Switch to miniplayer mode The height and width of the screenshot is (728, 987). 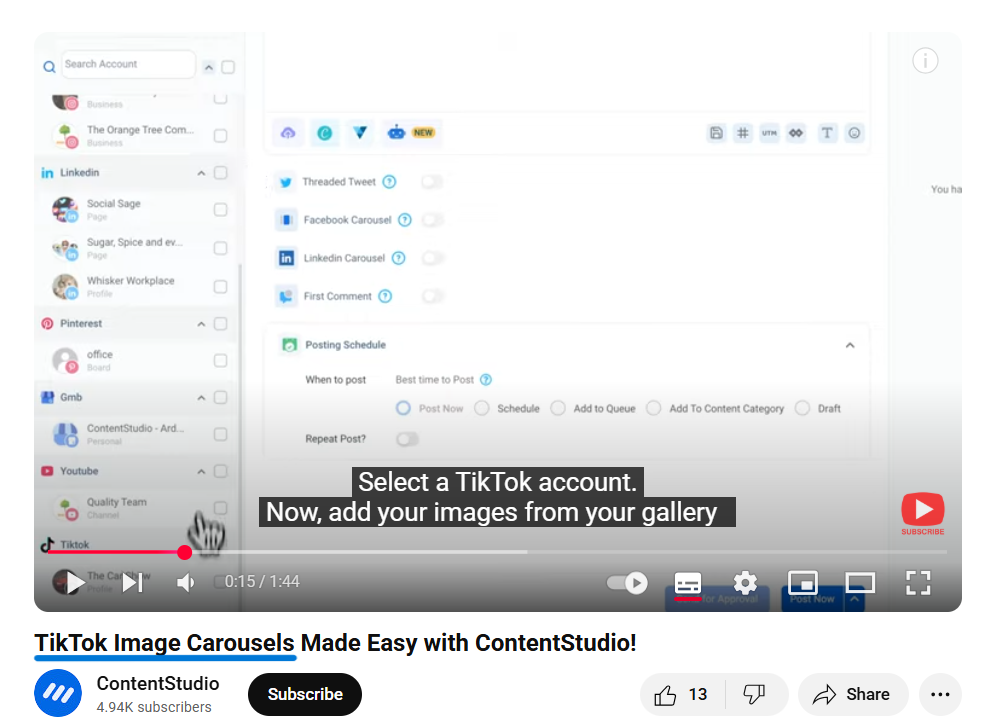pos(803,583)
